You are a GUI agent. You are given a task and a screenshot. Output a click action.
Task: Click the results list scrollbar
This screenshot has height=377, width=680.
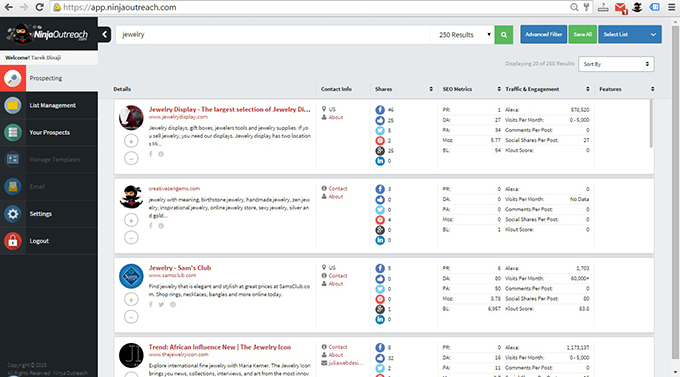click(x=651, y=124)
